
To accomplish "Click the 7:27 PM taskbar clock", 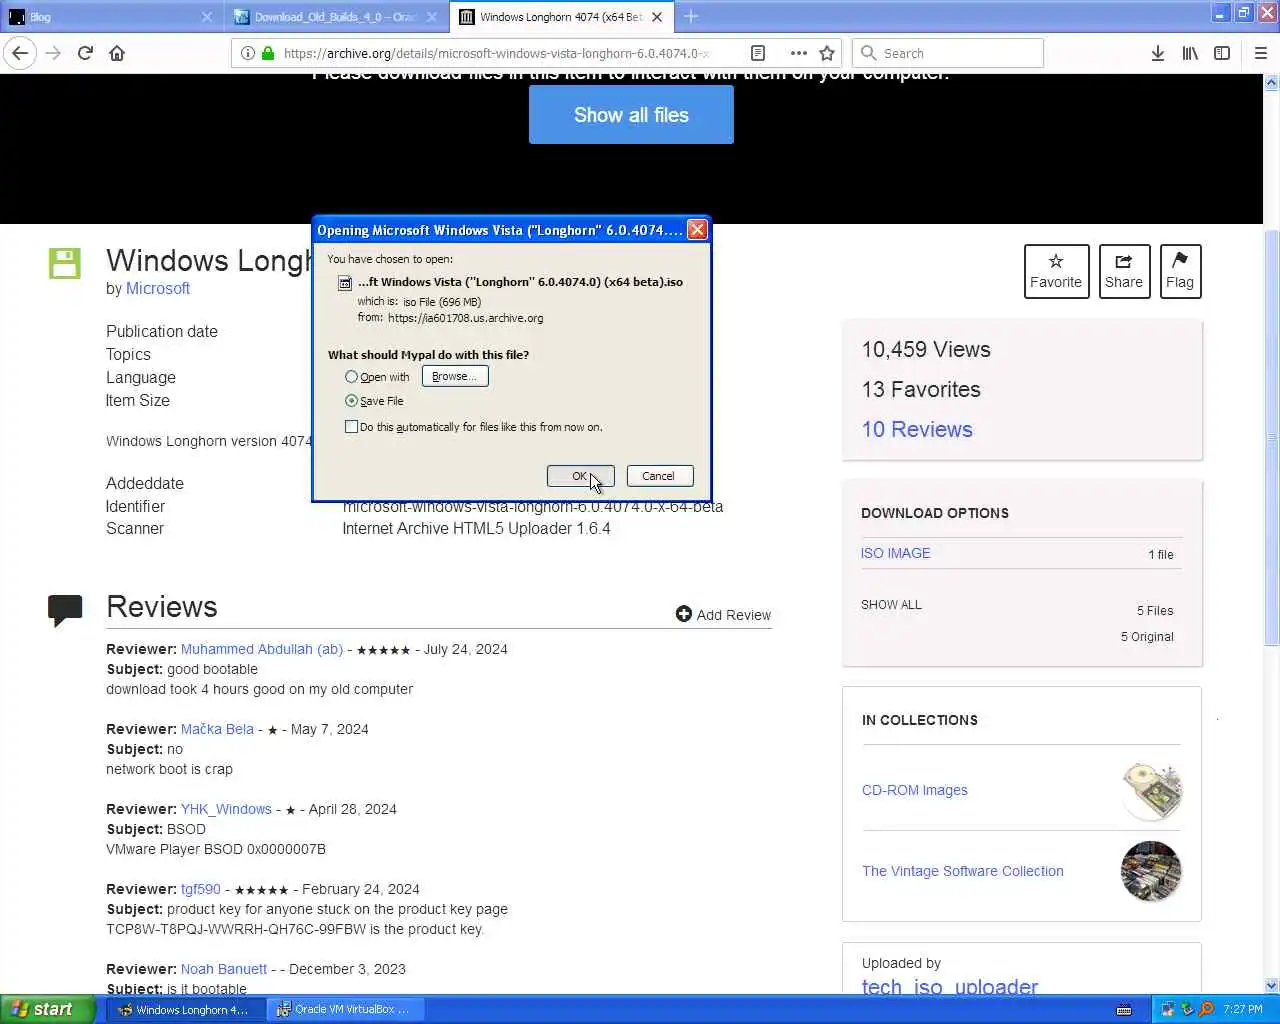I will (1243, 1009).
